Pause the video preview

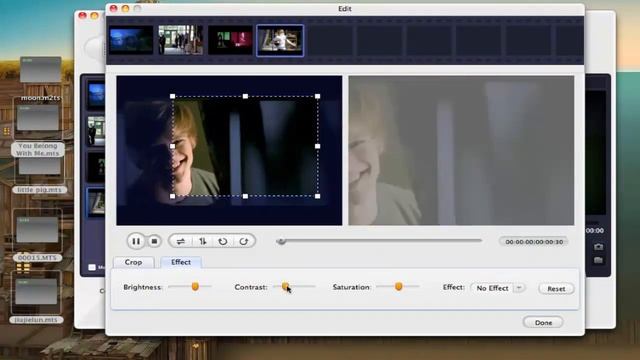pyautogui.click(x=136, y=241)
